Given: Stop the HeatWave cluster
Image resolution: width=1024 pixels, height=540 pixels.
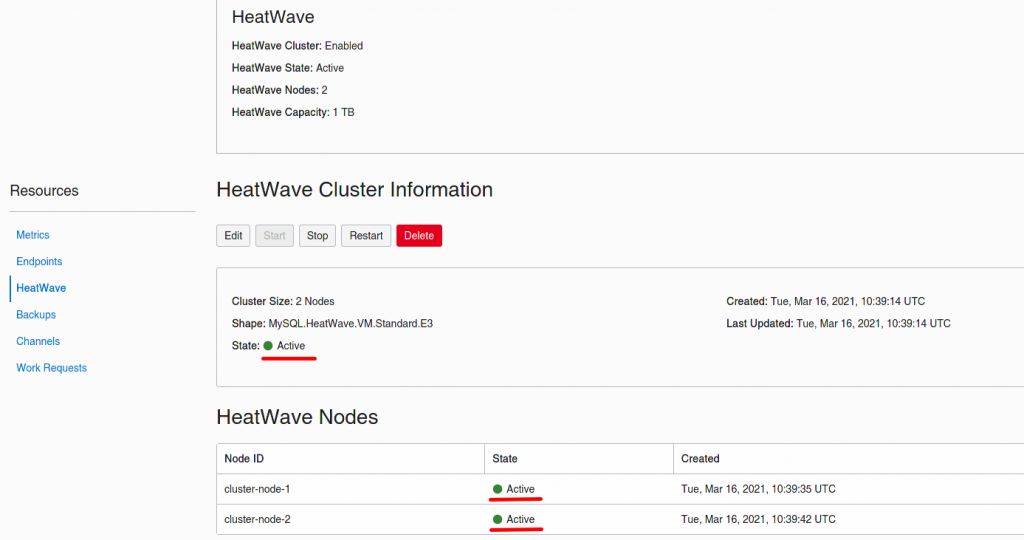Looking at the screenshot, I should pos(317,236).
